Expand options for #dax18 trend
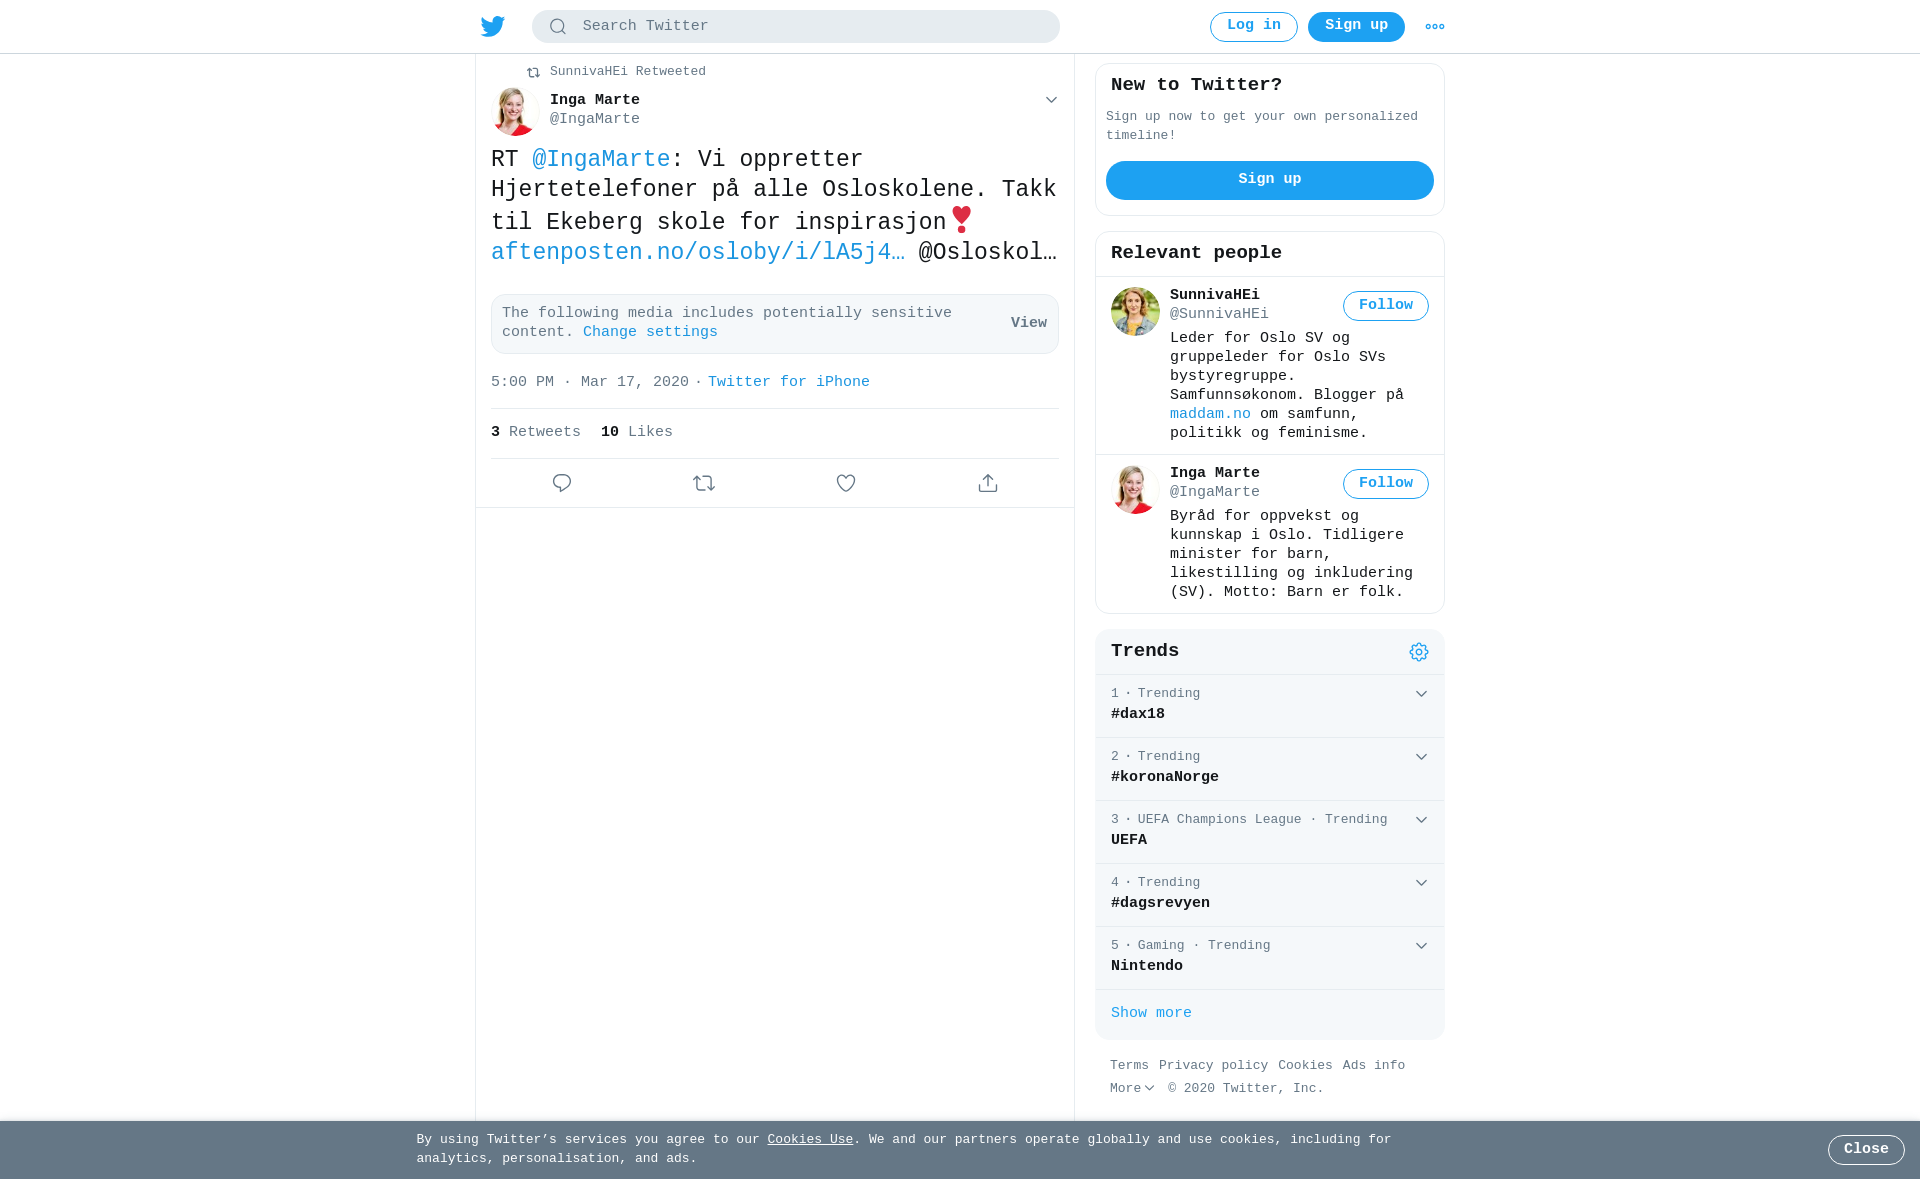Image resolution: width=1920 pixels, height=1179 pixels. point(1421,694)
